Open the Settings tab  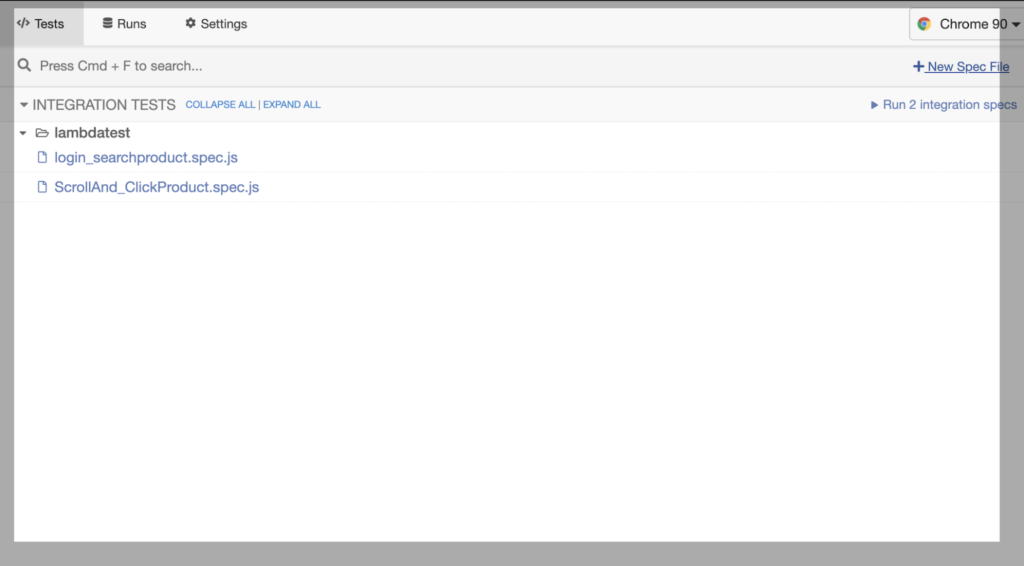pos(216,24)
